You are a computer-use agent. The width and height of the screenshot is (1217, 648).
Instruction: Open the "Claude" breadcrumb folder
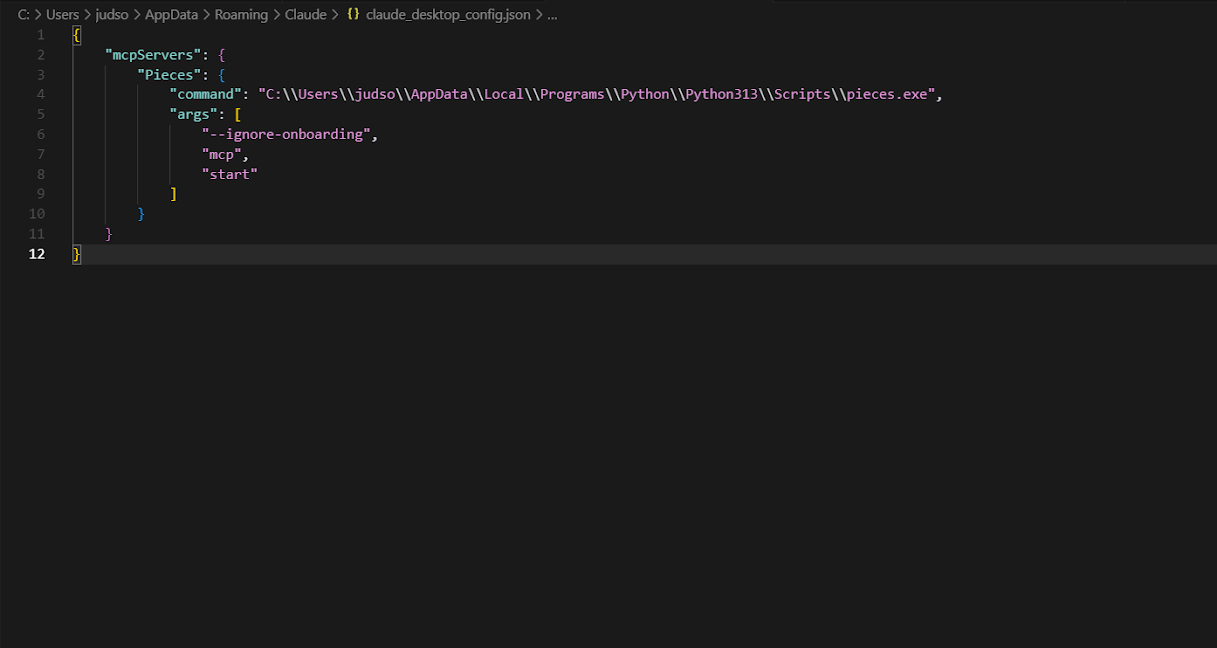coord(306,15)
